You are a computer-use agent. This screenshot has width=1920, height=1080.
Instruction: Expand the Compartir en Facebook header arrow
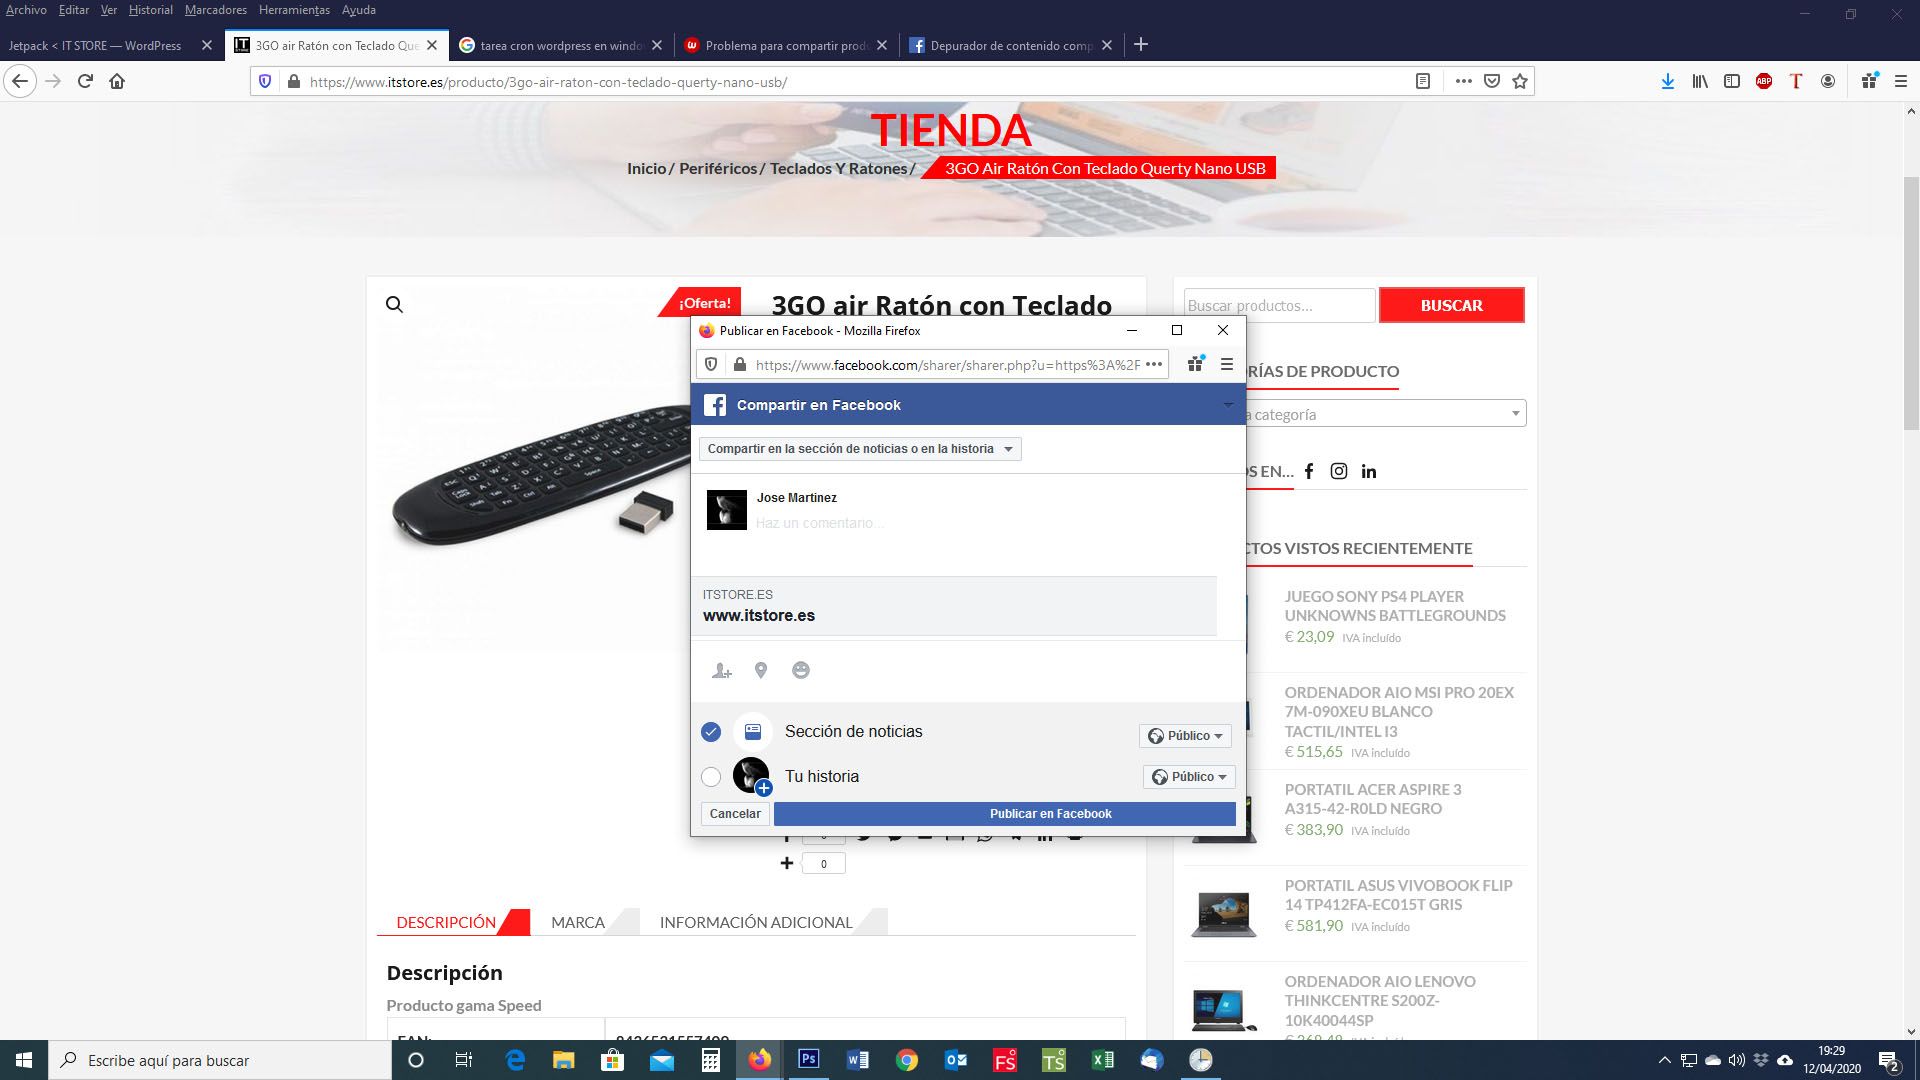pos(1228,405)
